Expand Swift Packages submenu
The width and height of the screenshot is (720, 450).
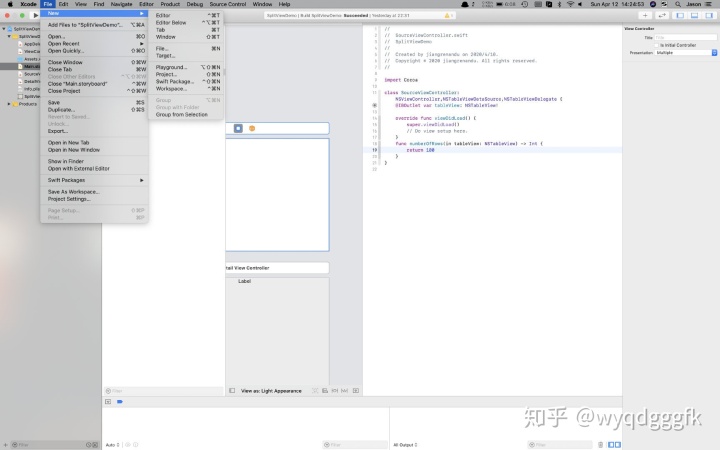(x=94, y=180)
